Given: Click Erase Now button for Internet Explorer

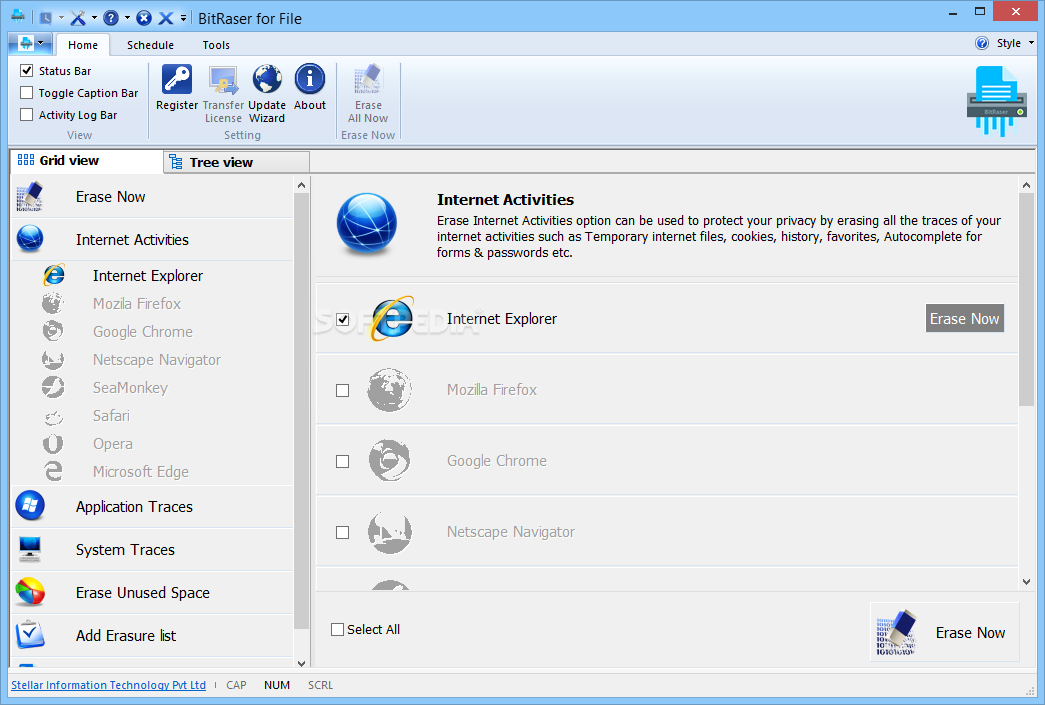Looking at the screenshot, I should (964, 319).
